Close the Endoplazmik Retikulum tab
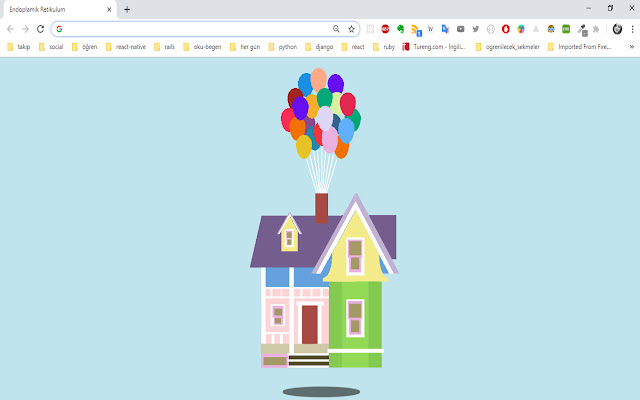 point(109,9)
